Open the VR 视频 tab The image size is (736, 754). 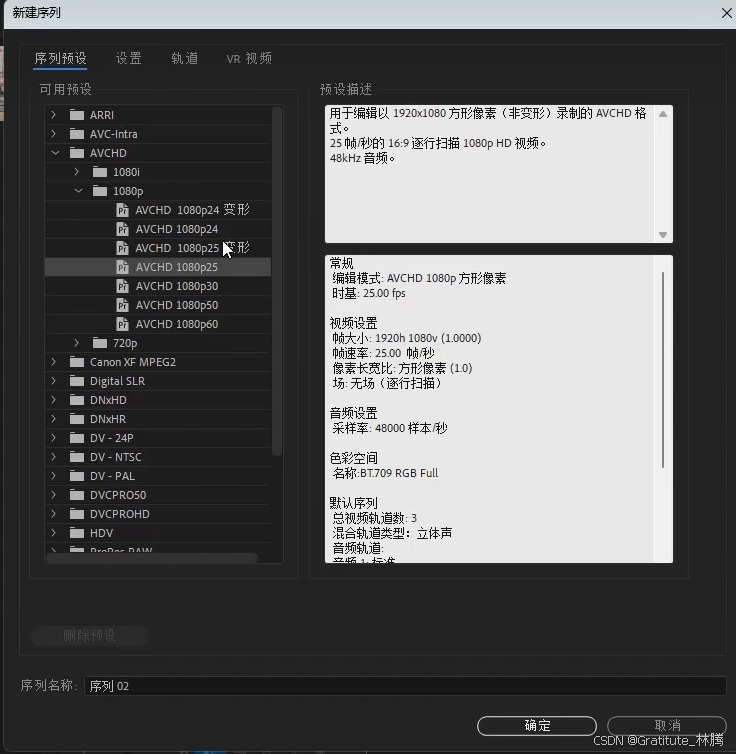[x=249, y=59]
